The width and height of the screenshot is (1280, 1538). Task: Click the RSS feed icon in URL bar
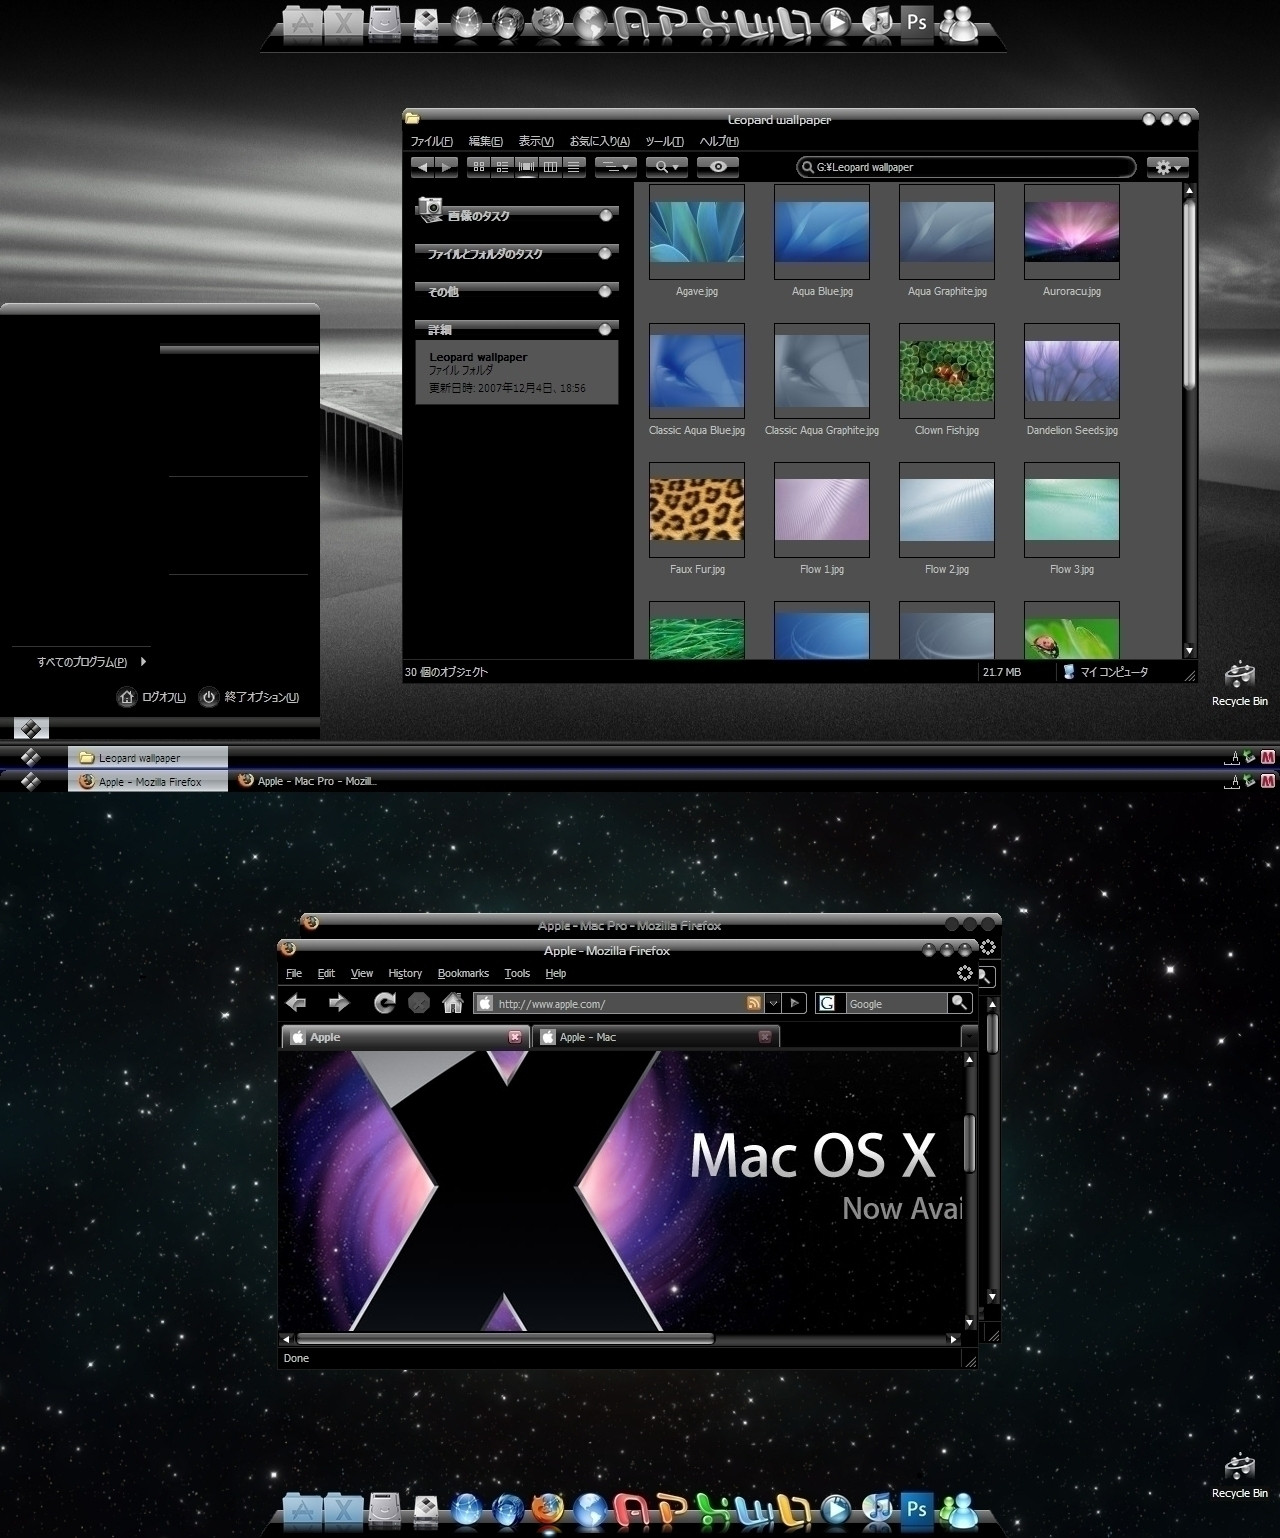[x=754, y=1003]
